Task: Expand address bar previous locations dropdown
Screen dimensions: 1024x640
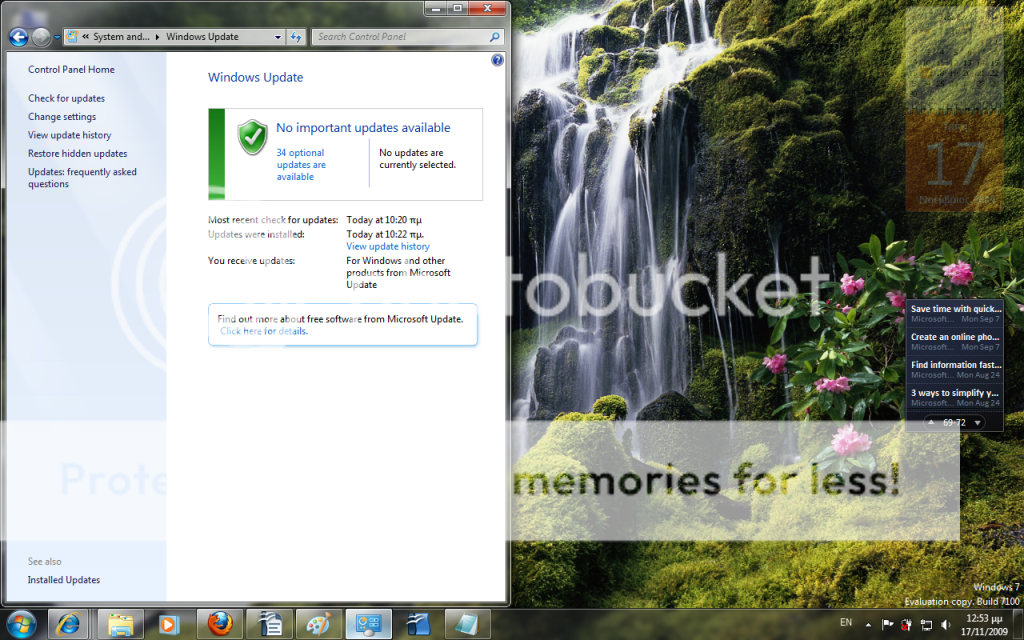Action: pyautogui.click(x=278, y=37)
